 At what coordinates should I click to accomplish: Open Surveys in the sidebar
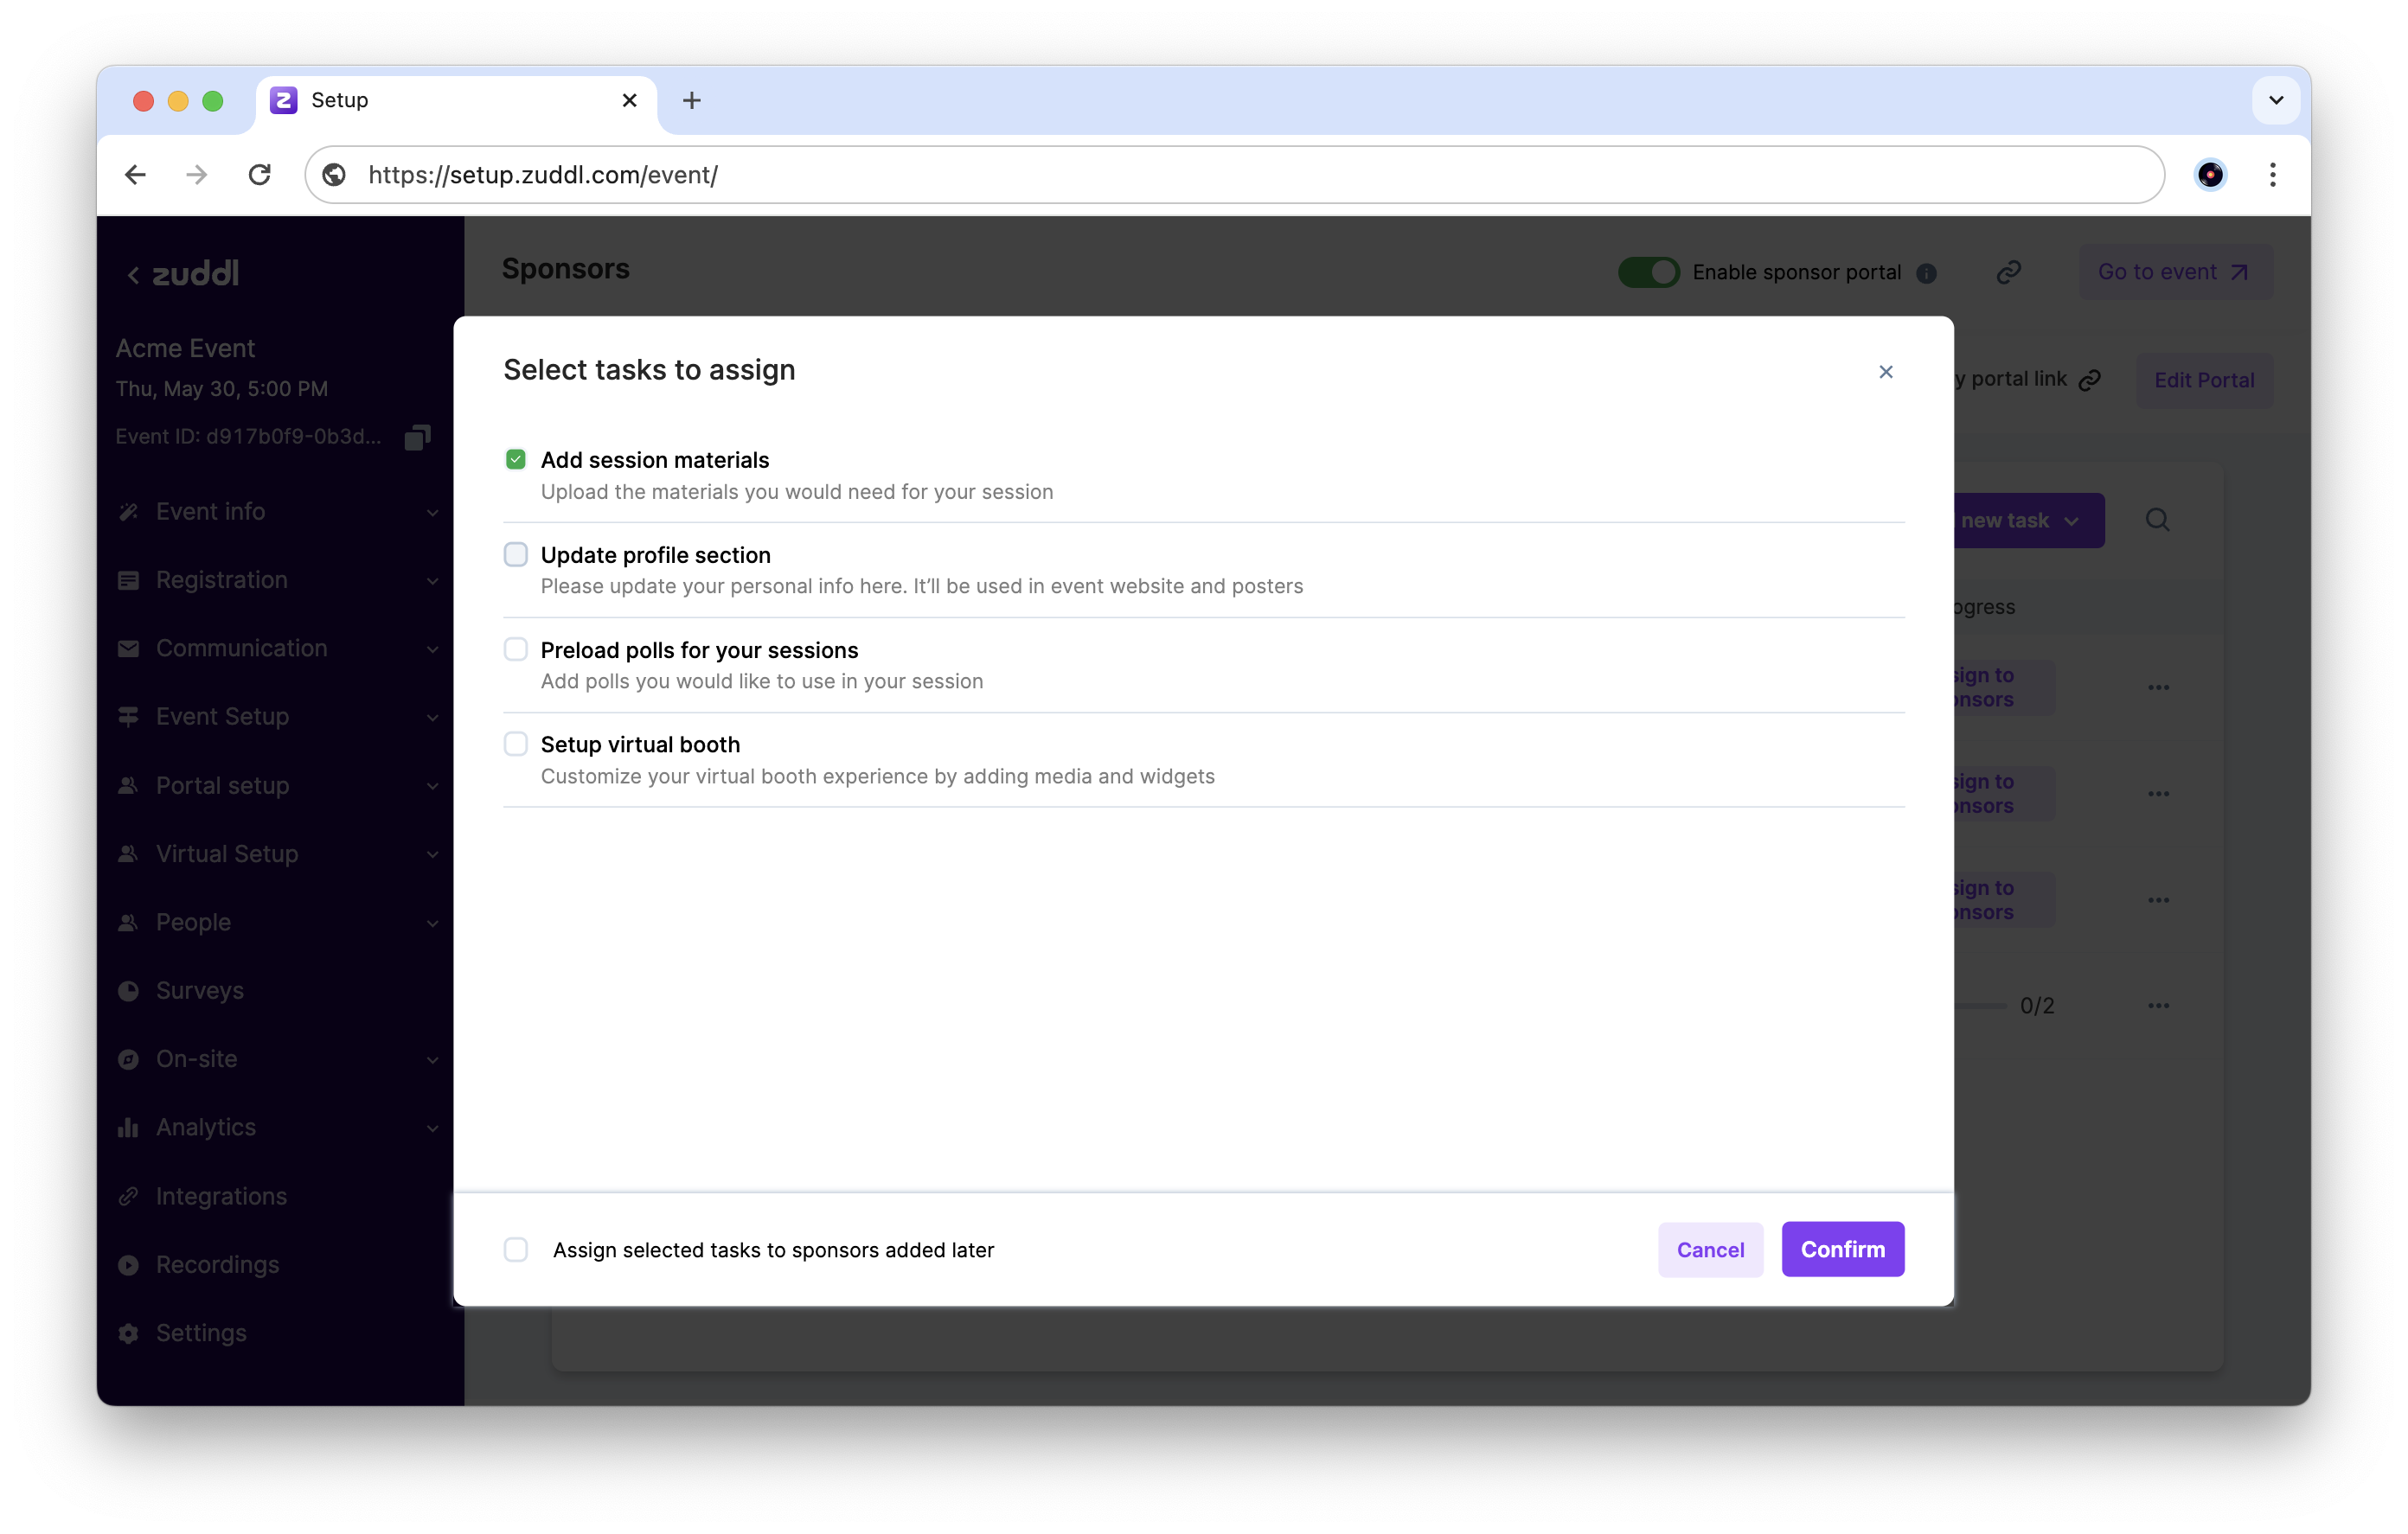coord(200,990)
